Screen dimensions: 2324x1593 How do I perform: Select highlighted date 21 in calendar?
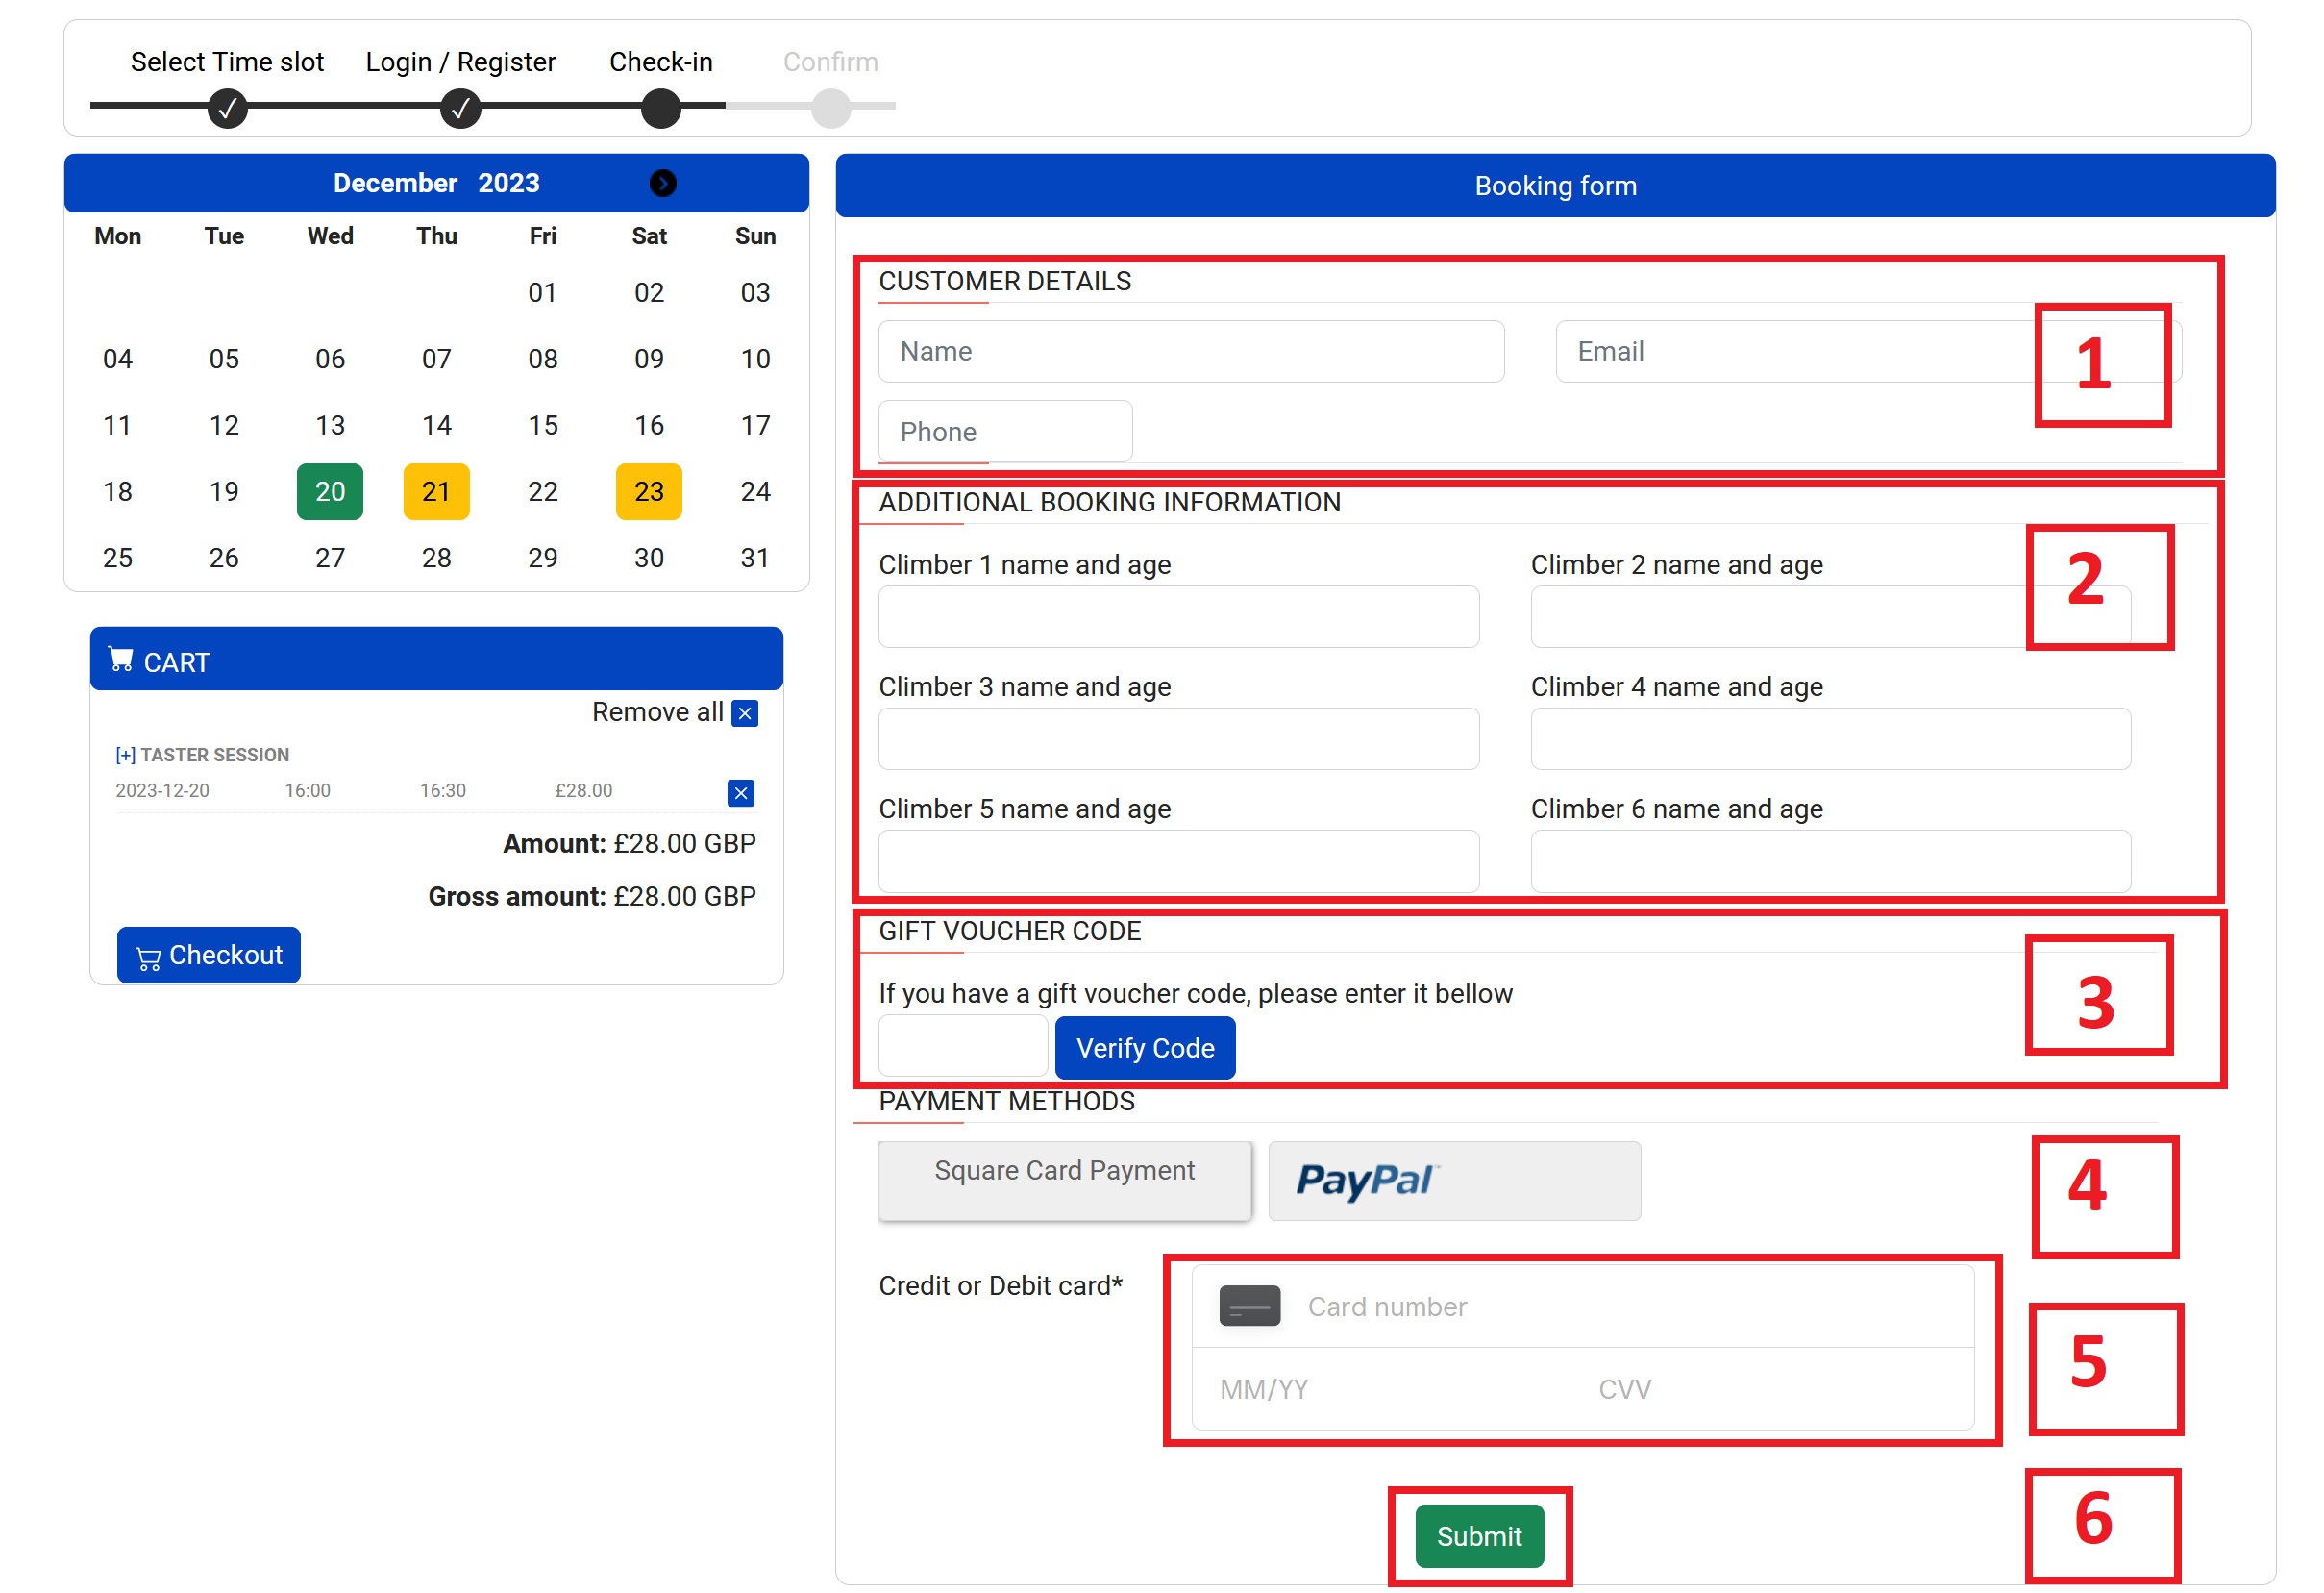436,491
